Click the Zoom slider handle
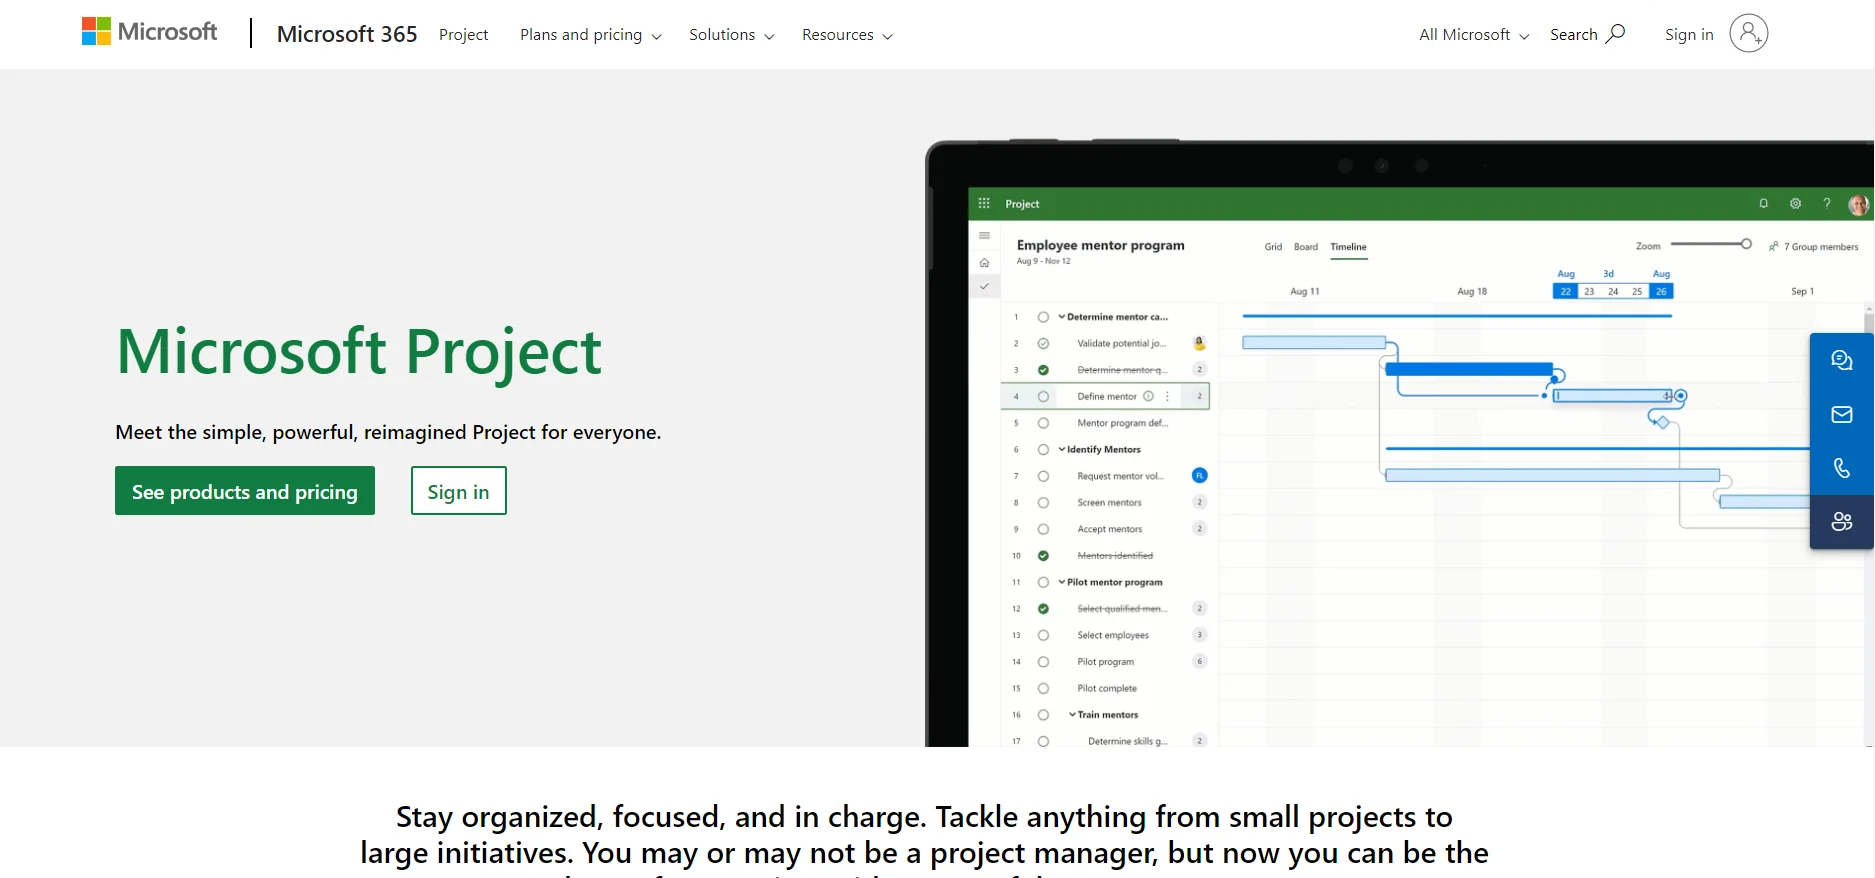 1746,244
